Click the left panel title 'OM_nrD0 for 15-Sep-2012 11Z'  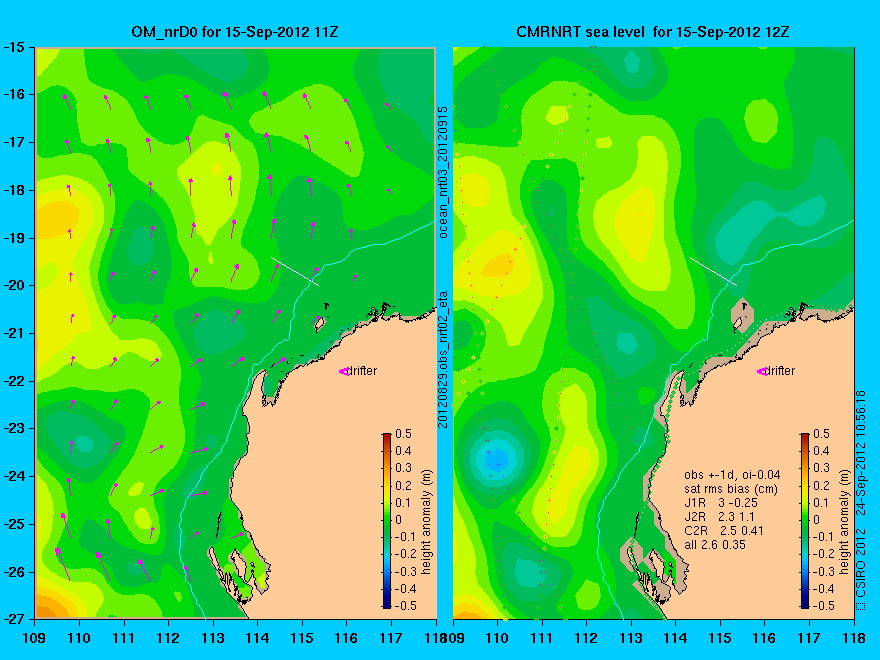[x=235, y=31]
